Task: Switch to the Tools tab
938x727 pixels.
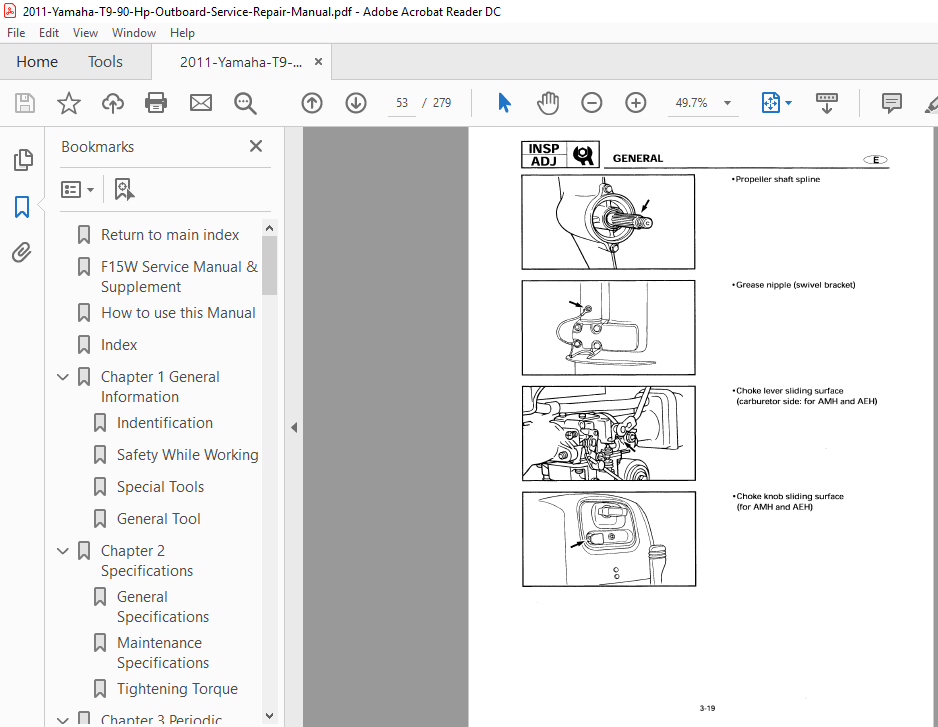Action: coord(105,62)
